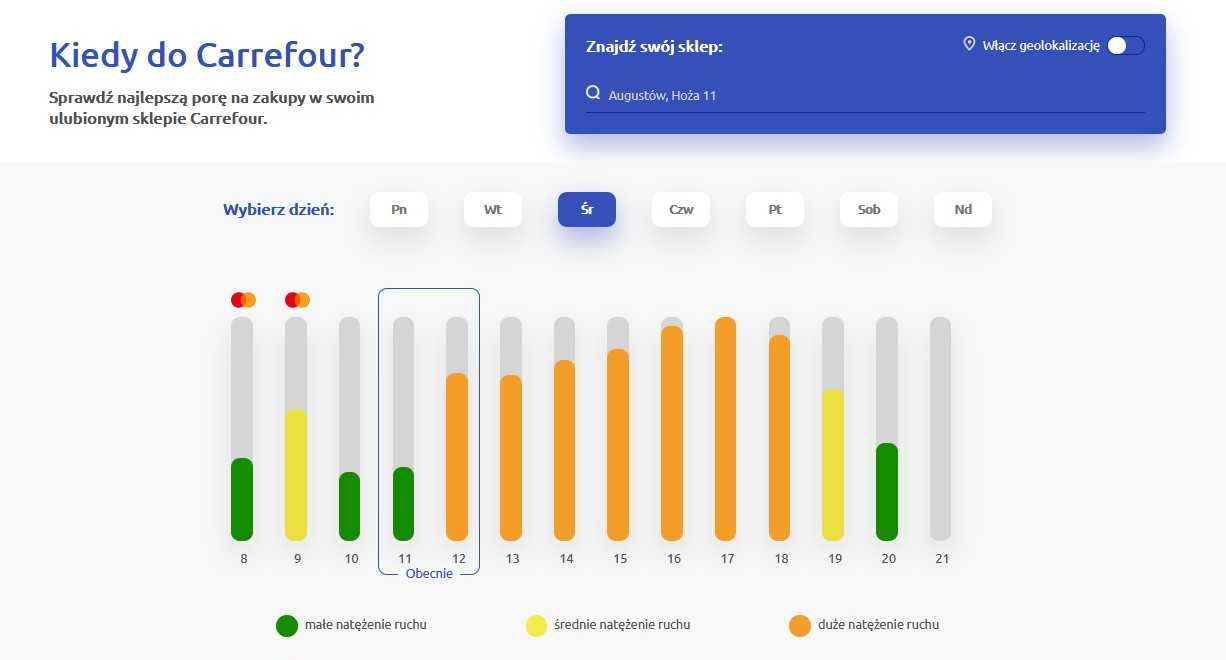
Task: Select the Śr day tab
Action: click(x=587, y=210)
